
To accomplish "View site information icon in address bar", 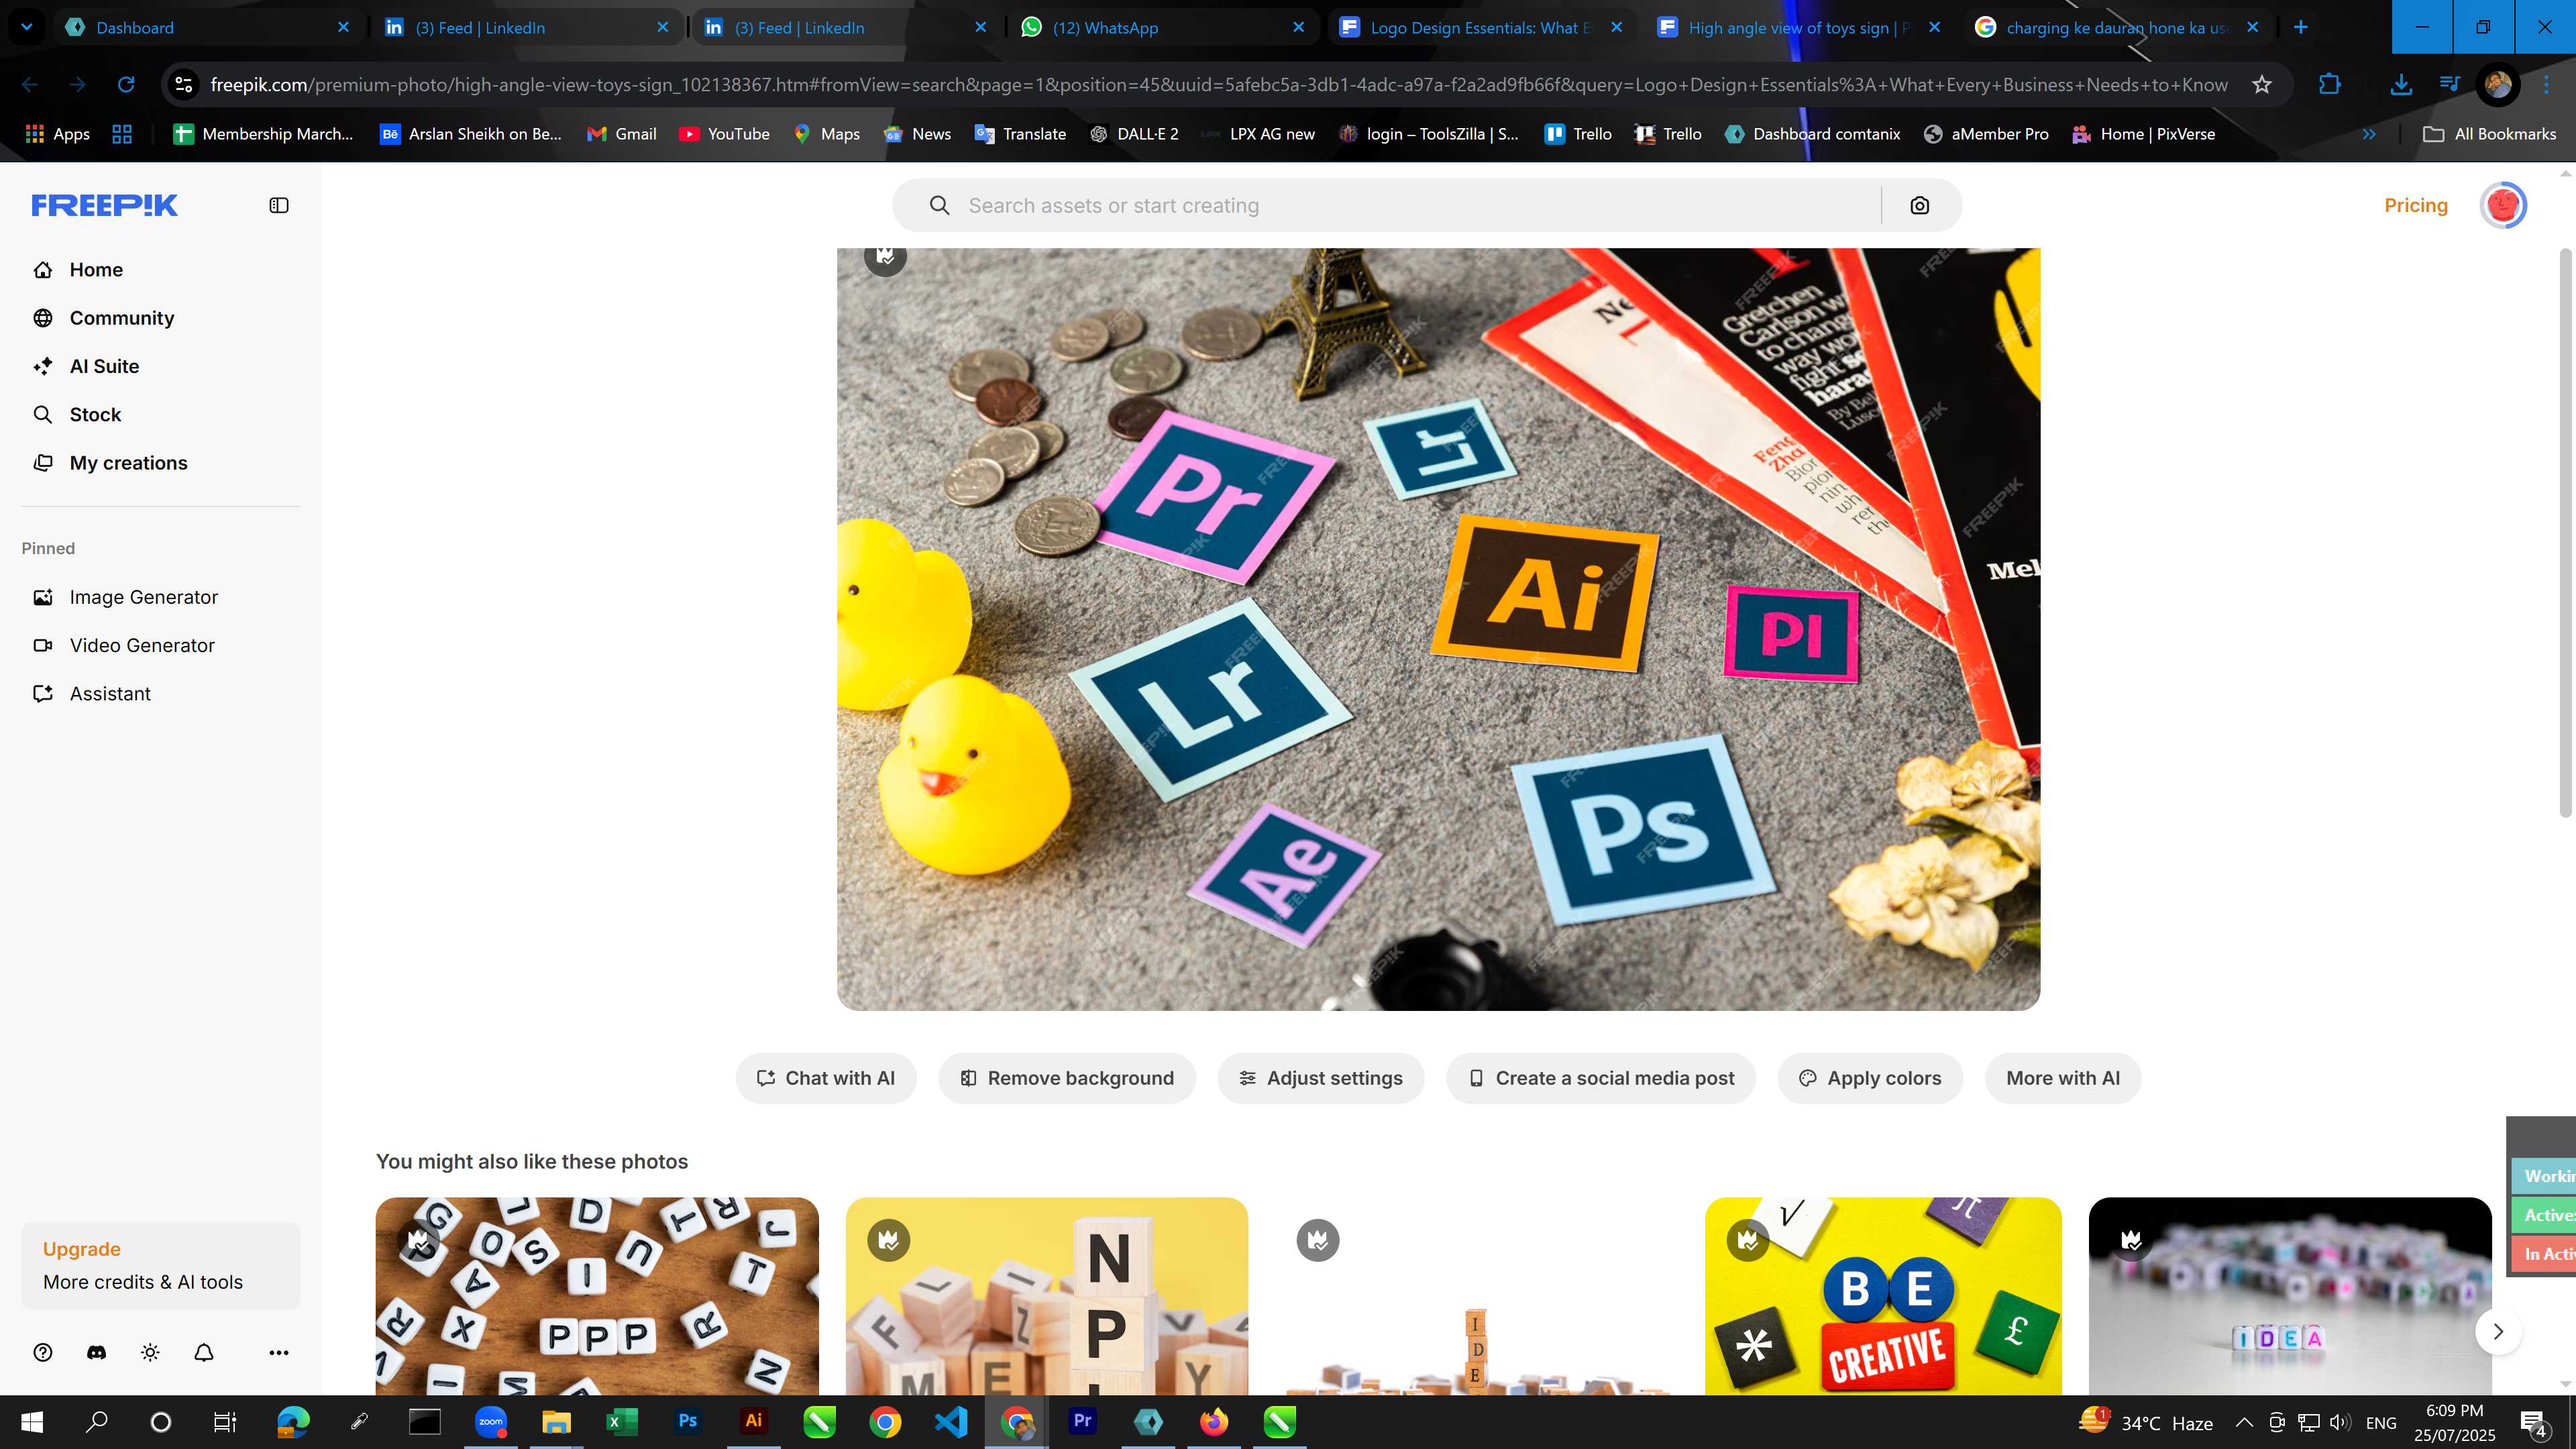I will click(x=184, y=84).
